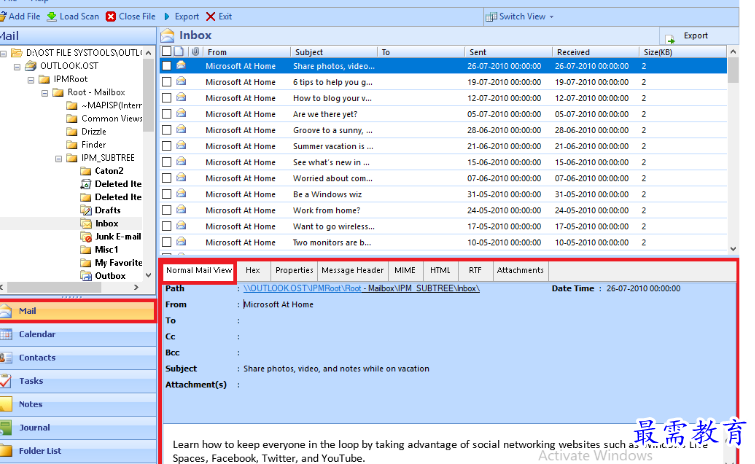Click the Contacts icon in navigation pane
The height and width of the screenshot is (464, 755).
[x=6, y=358]
